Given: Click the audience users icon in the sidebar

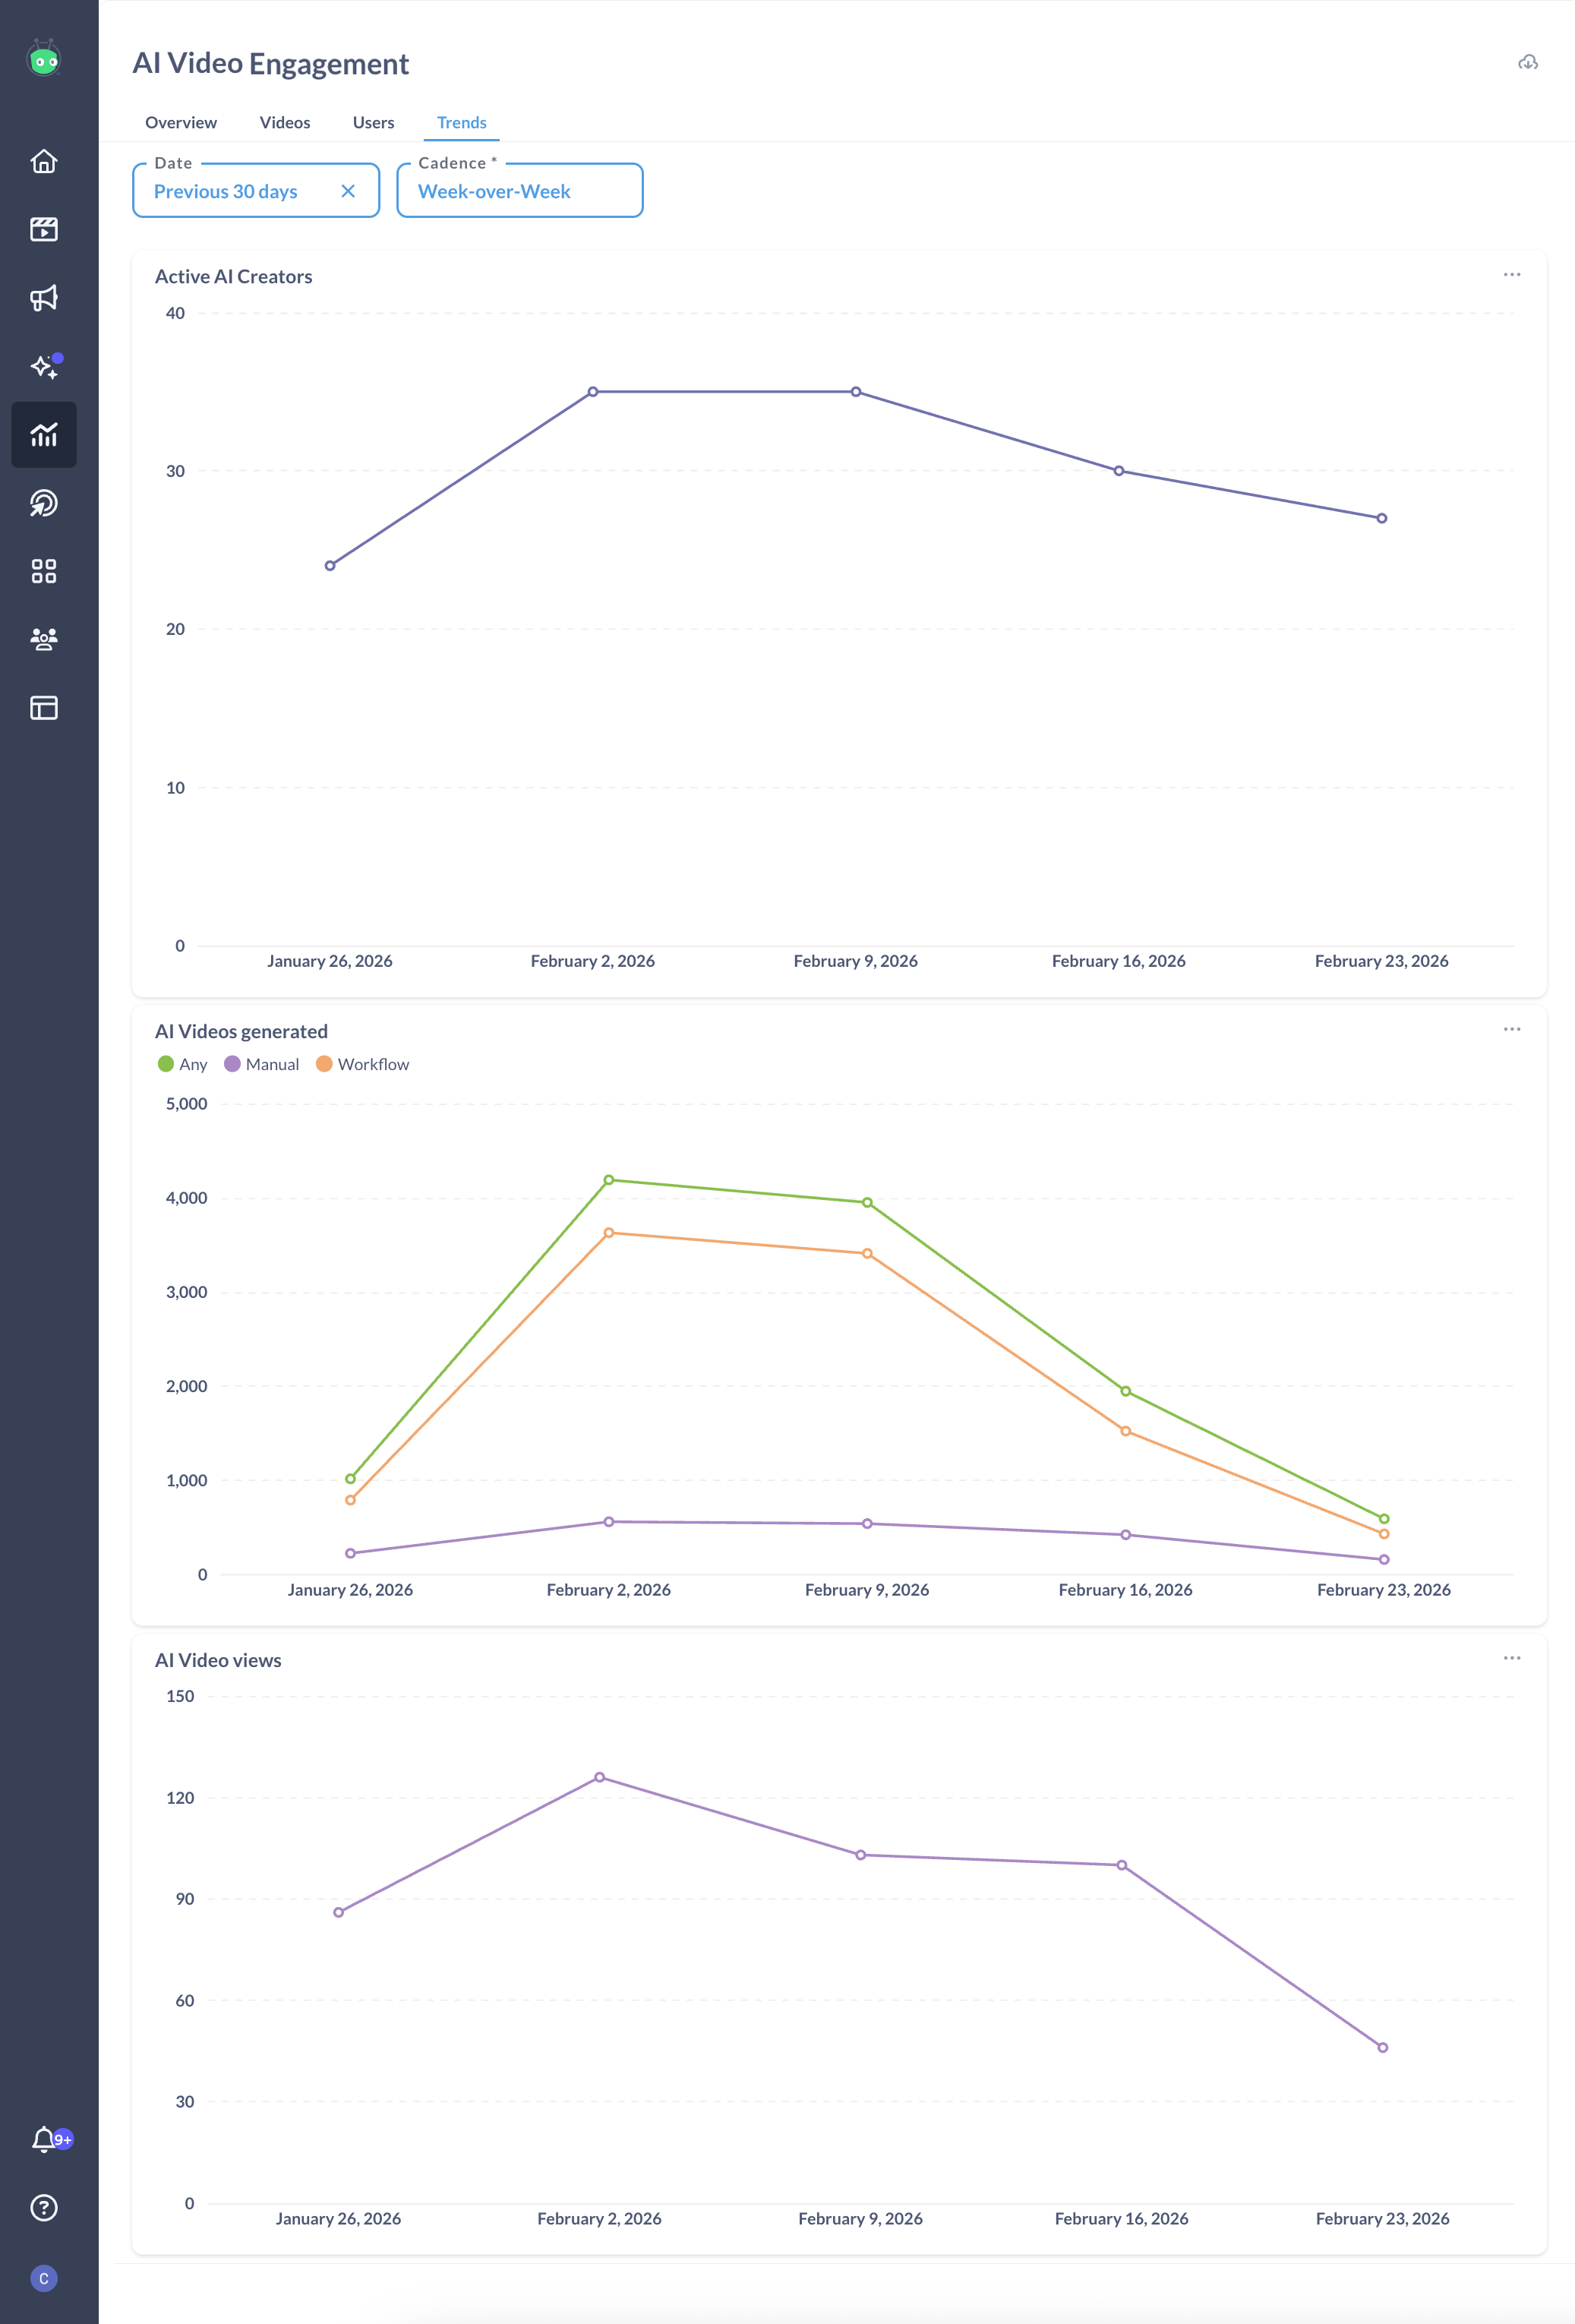Looking at the screenshot, I should 44,639.
